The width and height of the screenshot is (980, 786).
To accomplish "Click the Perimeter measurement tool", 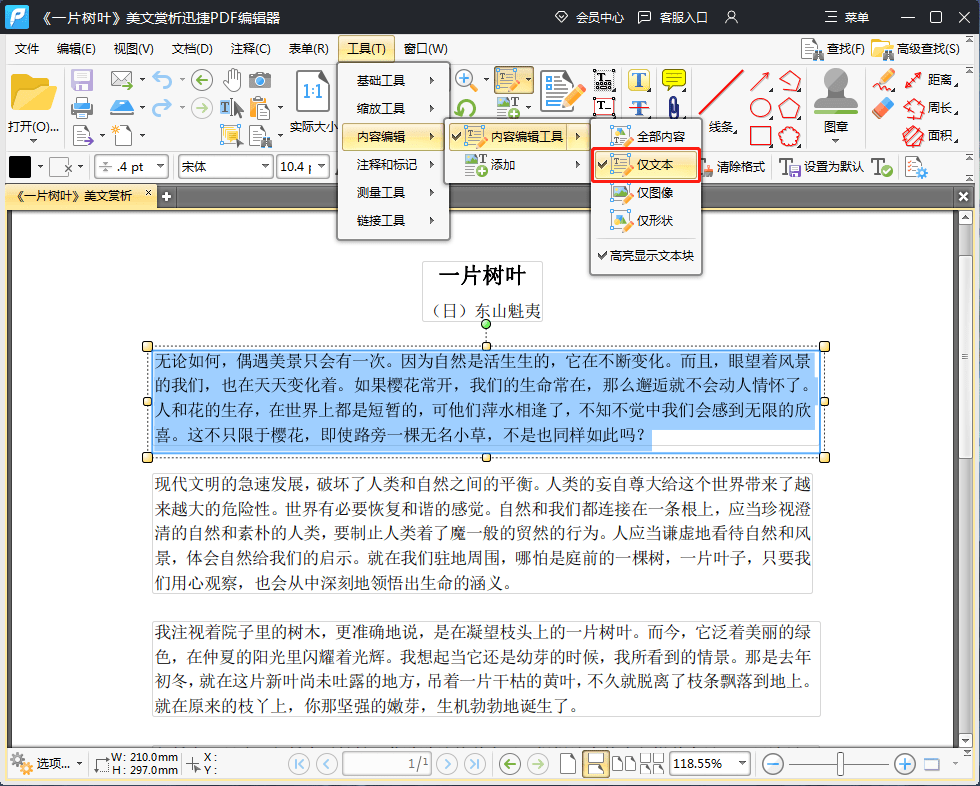I will pos(929,108).
